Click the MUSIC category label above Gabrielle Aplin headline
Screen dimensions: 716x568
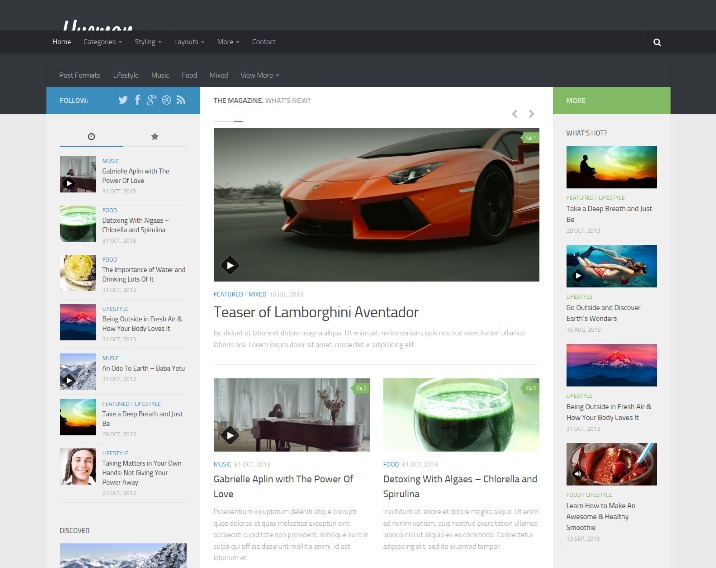coord(222,464)
